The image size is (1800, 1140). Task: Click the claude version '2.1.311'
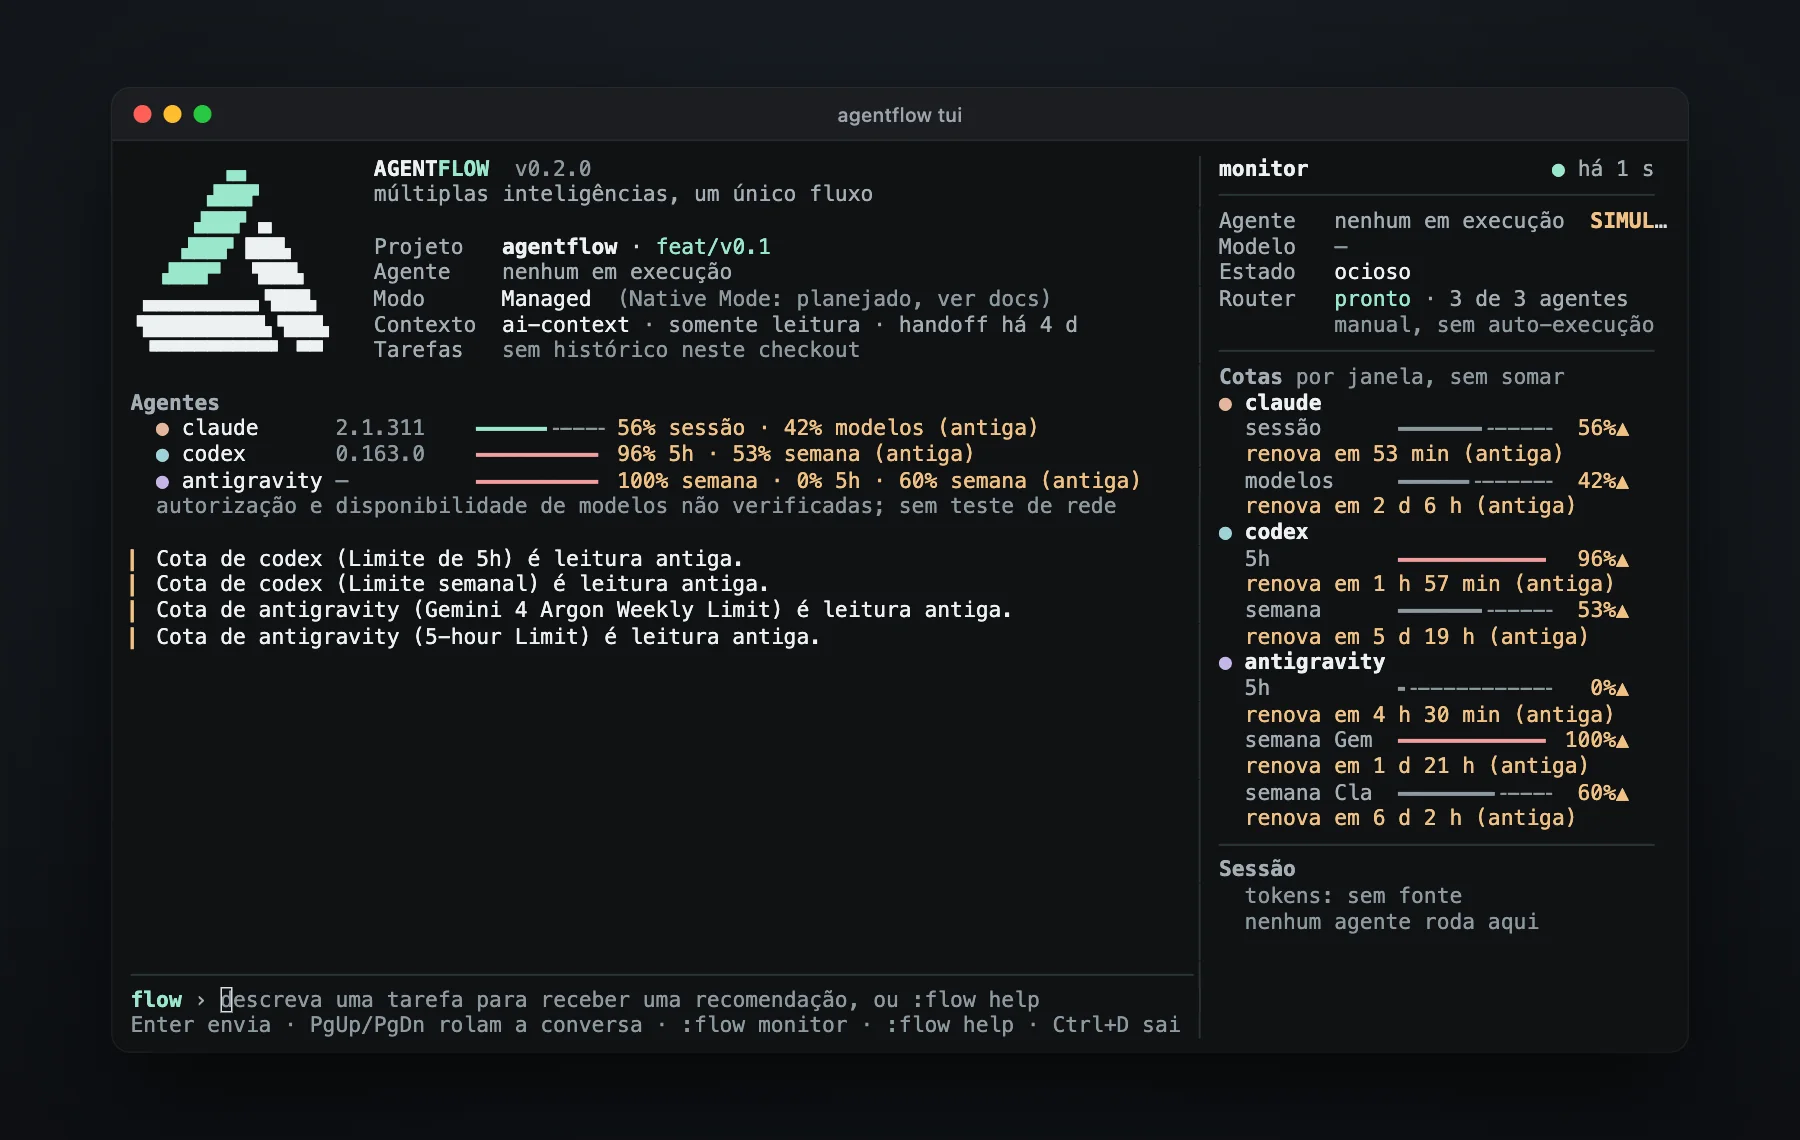pos(380,428)
